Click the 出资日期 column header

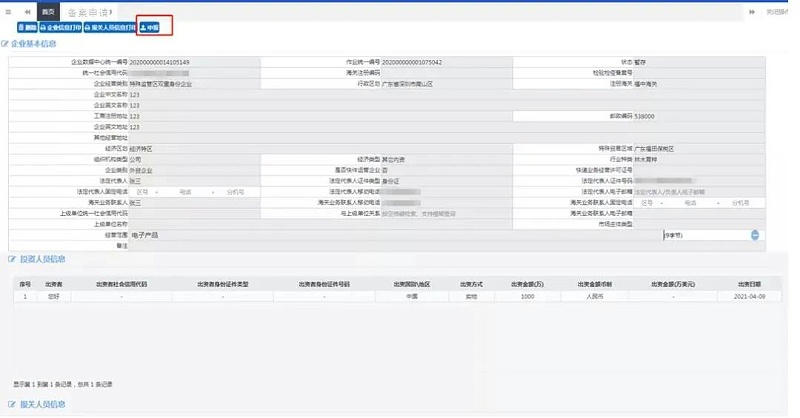pyautogui.click(x=749, y=284)
